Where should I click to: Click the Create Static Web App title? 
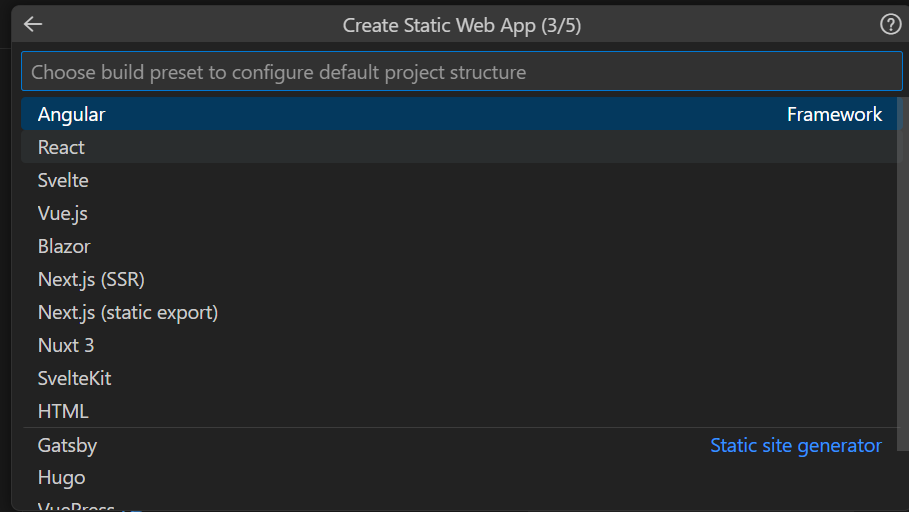tap(462, 26)
